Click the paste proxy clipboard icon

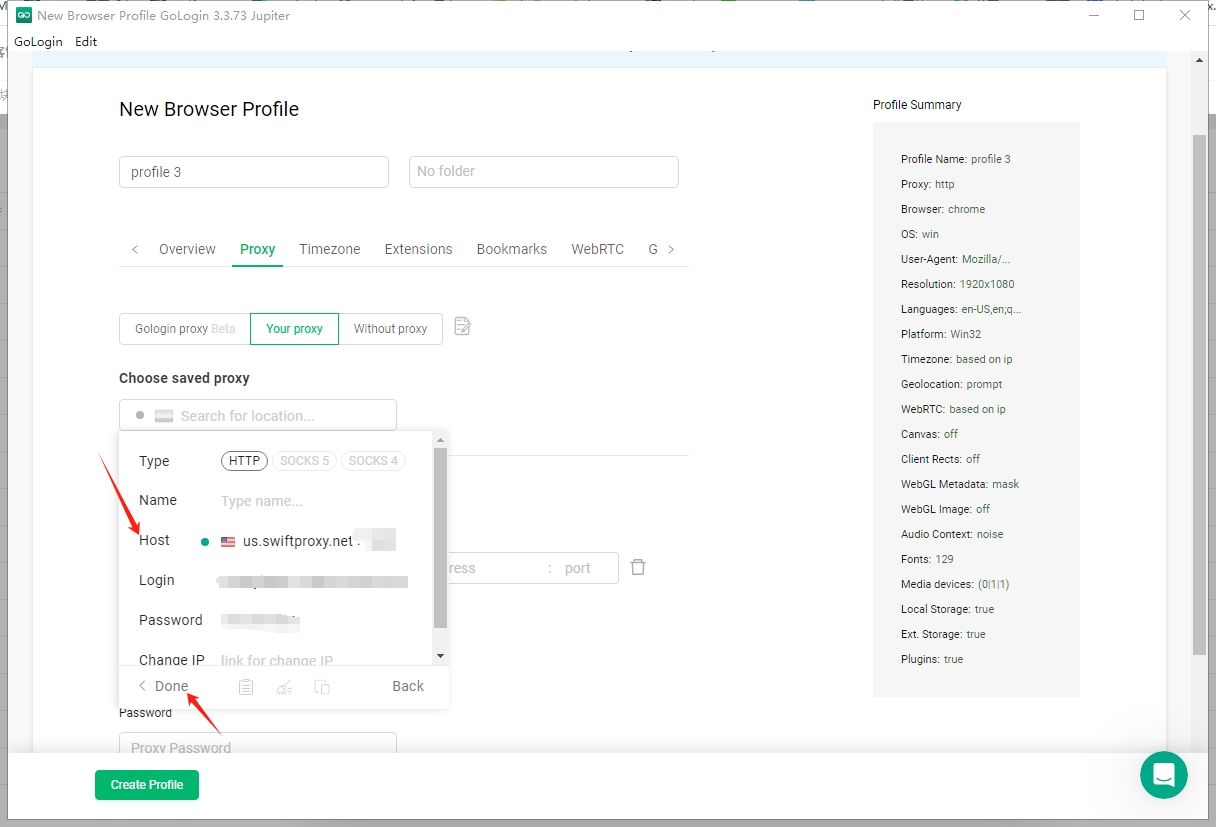(x=246, y=687)
